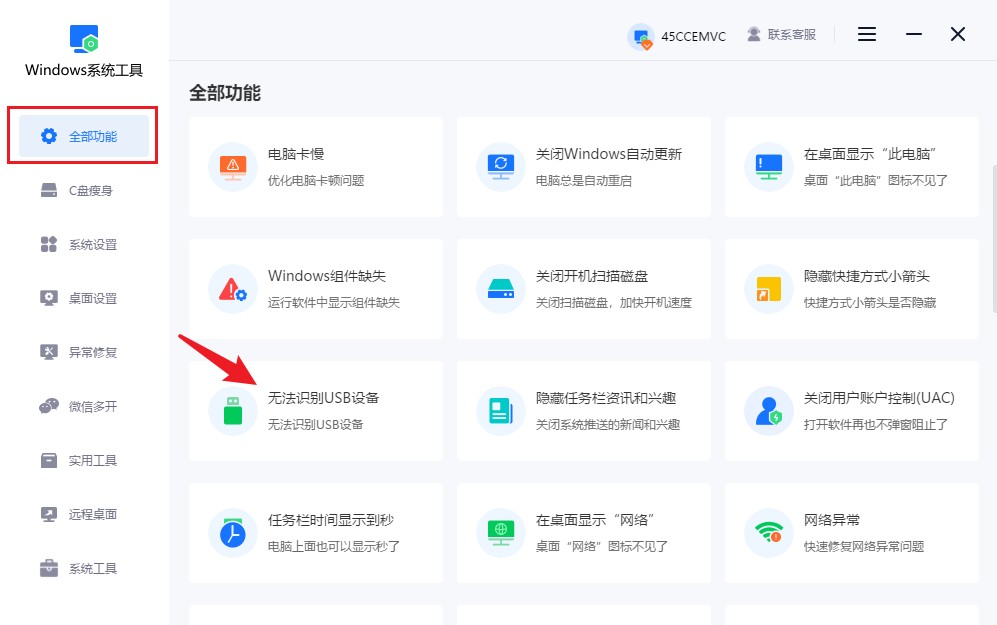Enable 关闭开机扫描磁盘 to speed up boot
Image resolution: width=997 pixels, height=625 pixels.
(584, 288)
